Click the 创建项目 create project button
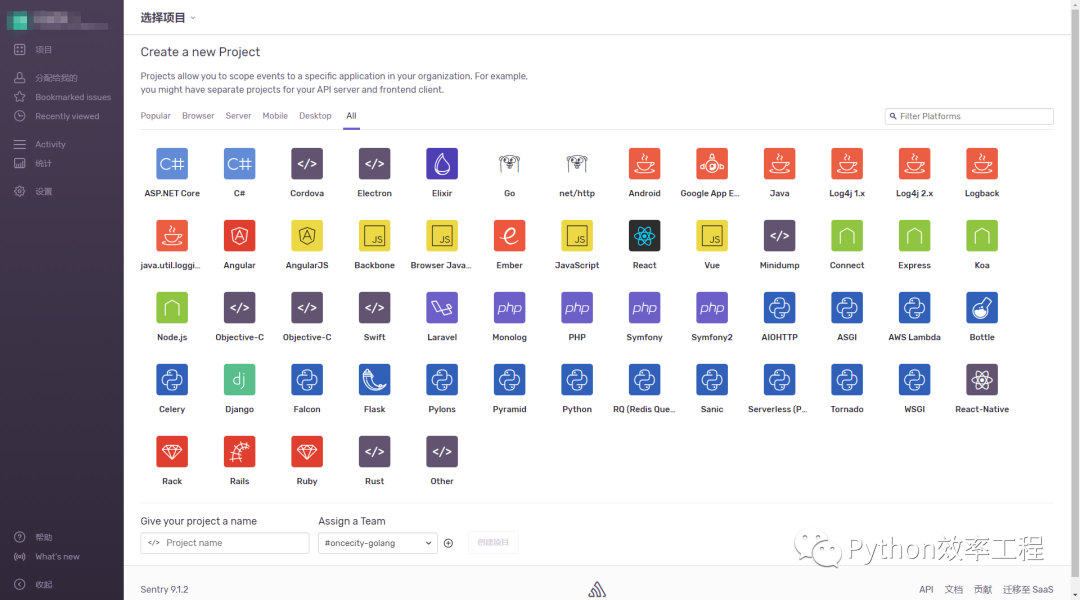The image size is (1080, 600). [x=493, y=543]
